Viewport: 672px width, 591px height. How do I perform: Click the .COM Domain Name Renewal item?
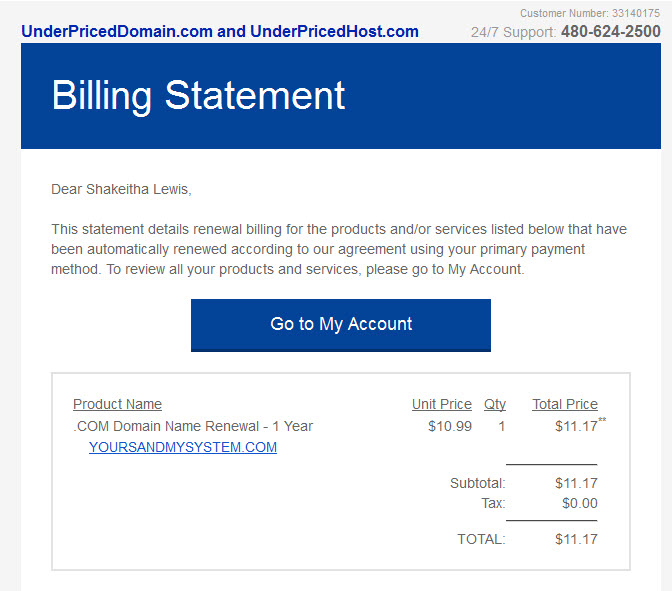[x=193, y=426]
